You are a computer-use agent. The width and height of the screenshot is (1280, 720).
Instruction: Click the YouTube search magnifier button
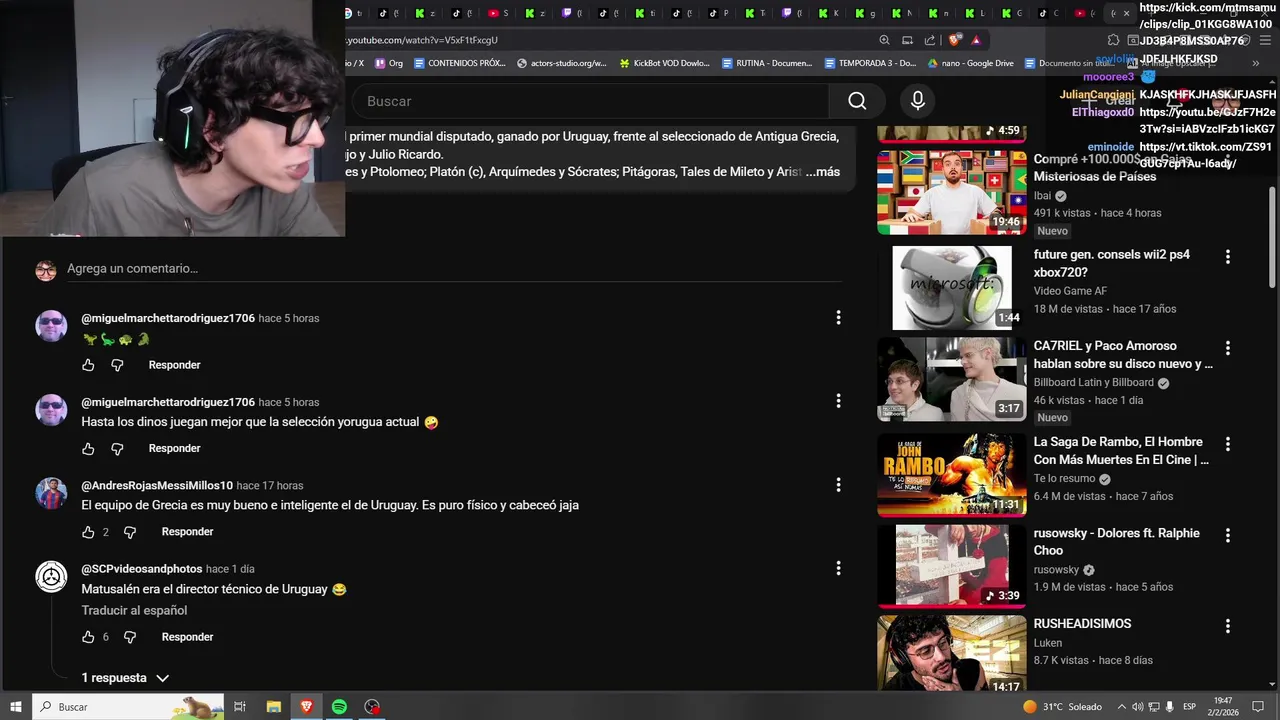coord(857,101)
